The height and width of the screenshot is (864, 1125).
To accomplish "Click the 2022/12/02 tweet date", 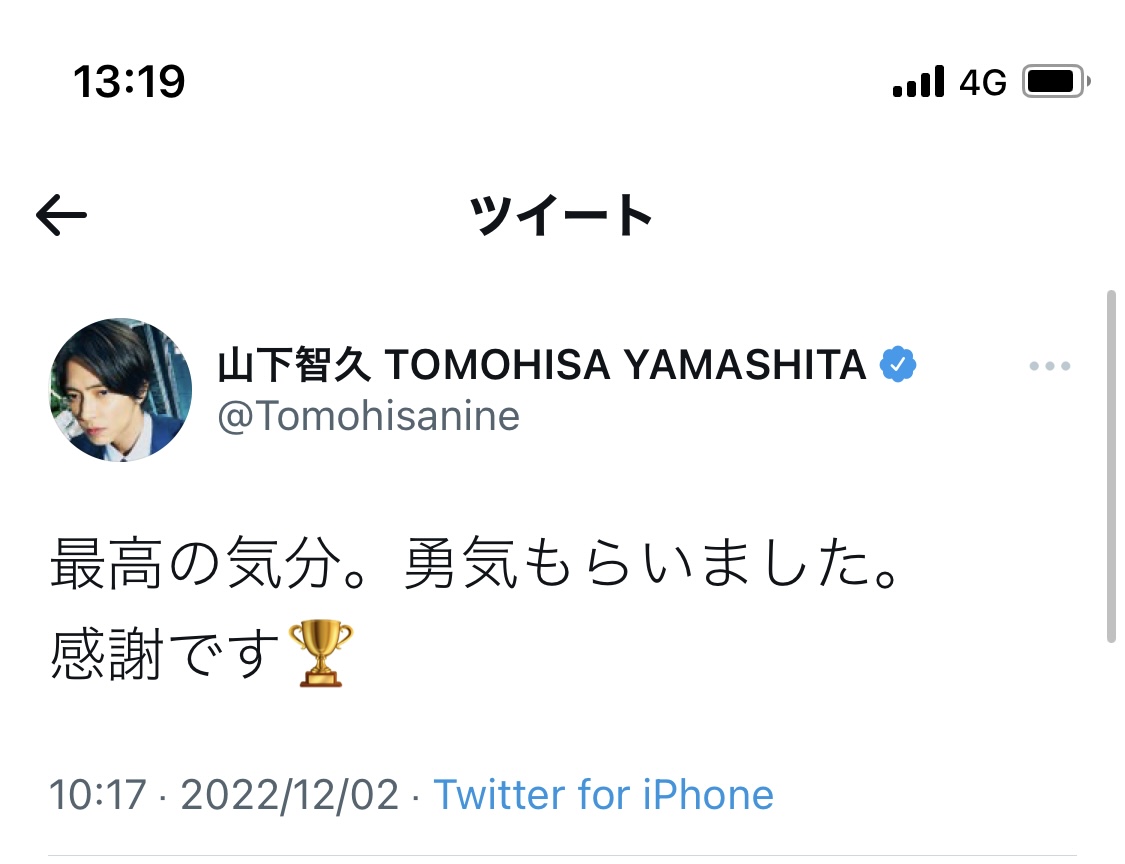I will pos(290,796).
